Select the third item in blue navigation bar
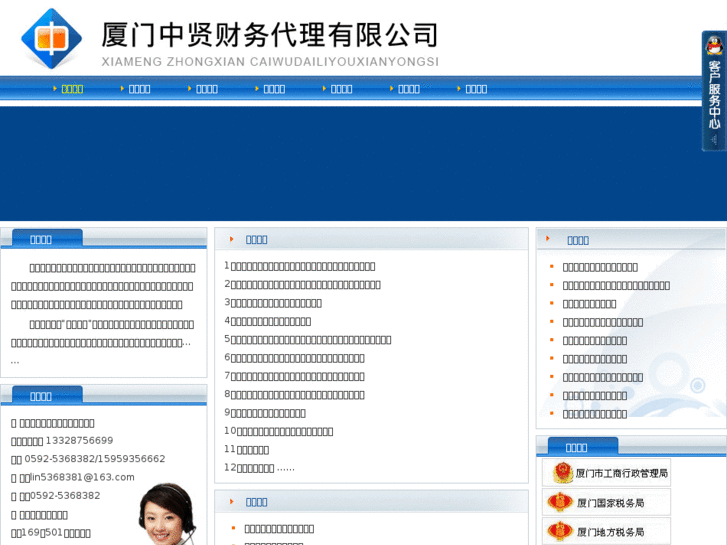 point(207,89)
